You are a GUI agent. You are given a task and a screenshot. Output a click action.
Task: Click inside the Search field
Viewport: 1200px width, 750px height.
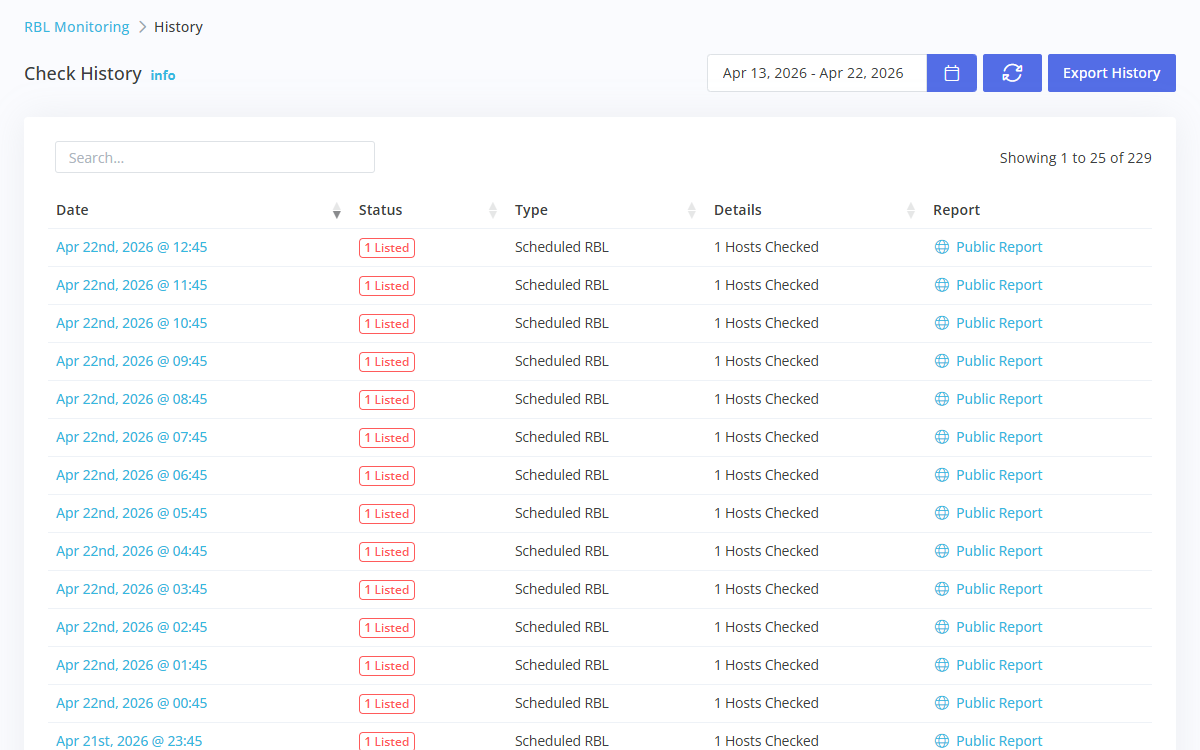coord(215,157)
